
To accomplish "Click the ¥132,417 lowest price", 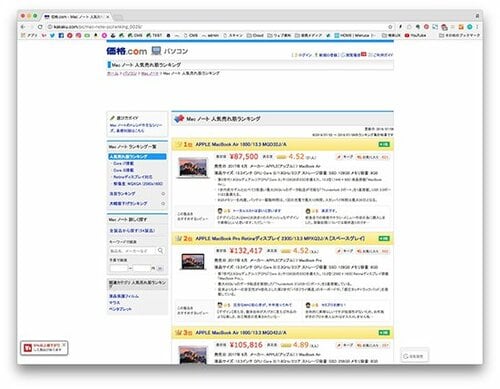I will pyautogui.click(x=246, y=251).
